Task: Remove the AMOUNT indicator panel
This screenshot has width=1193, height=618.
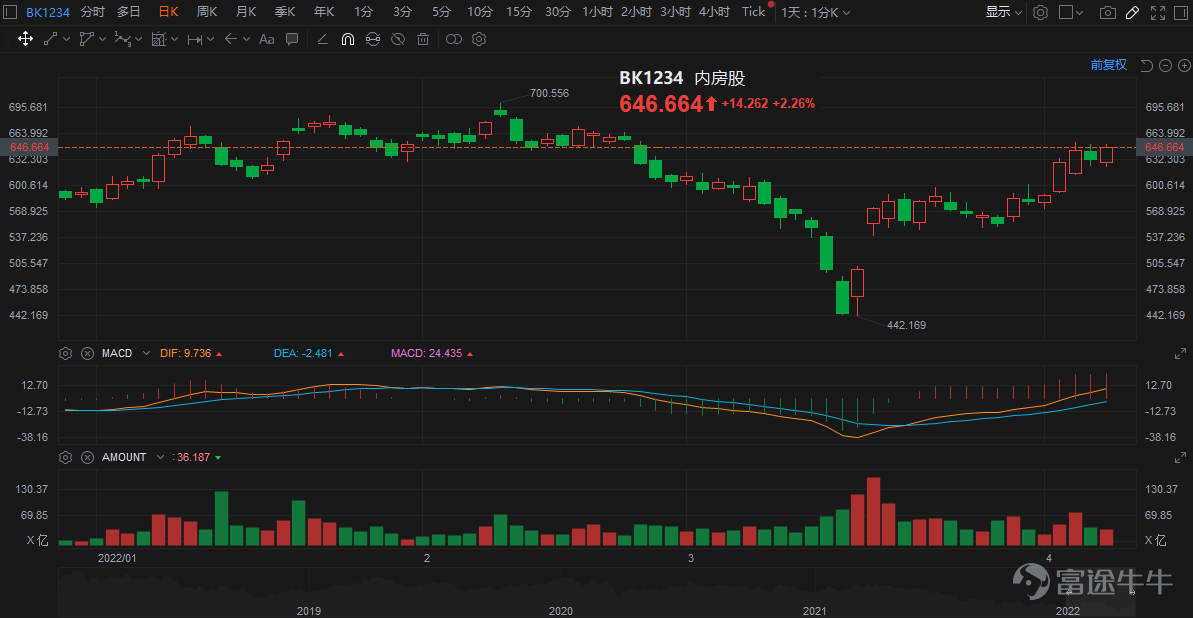Action: pos(87,457)
